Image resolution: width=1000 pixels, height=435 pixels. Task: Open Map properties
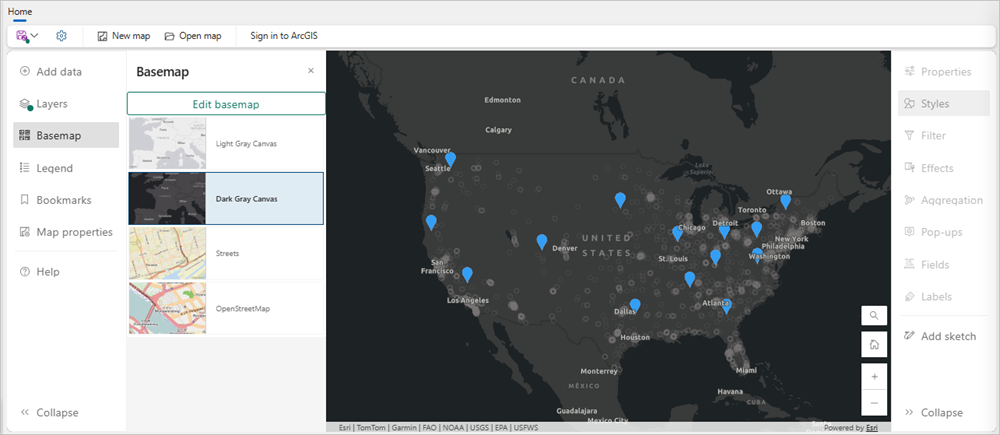tap(66, 232)
